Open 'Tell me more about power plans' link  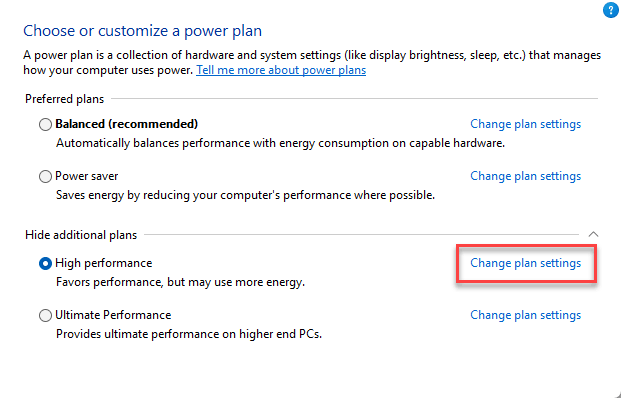(281, 70)
